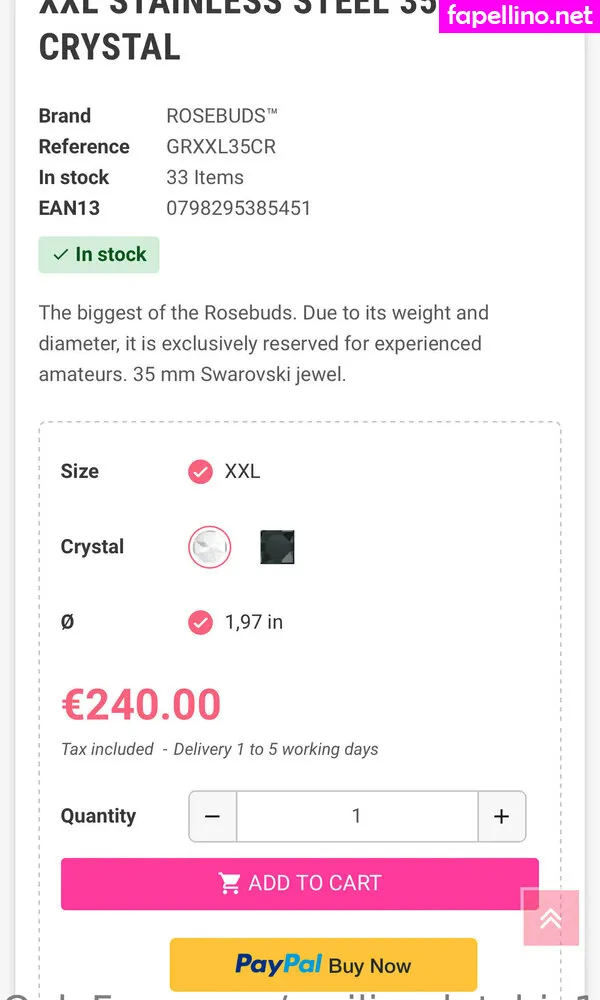Click the CRYSTAL product title heading
600x1000 pixels.
pos(110,47)
